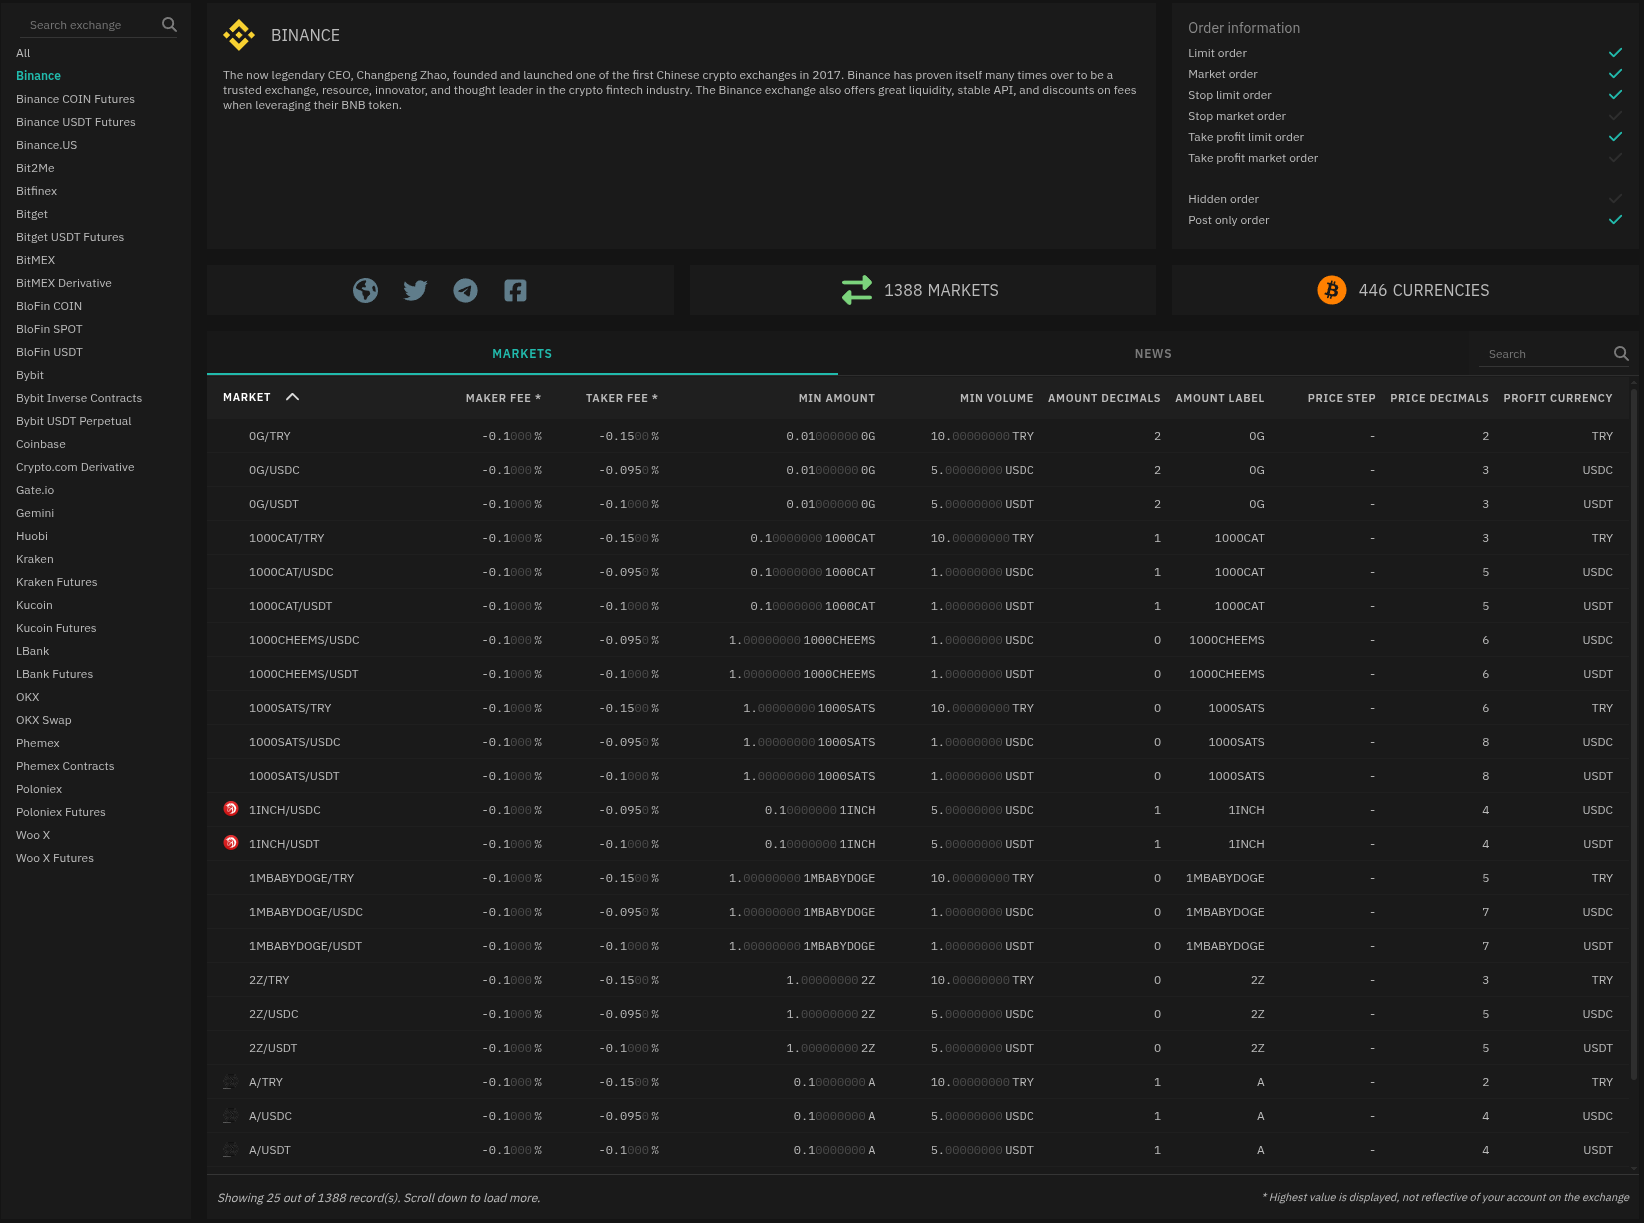The image size is (1644, 1223).
Task: Click the Stop limit order checkmark
Action: pyautogui.click(x=1615, y=94)
